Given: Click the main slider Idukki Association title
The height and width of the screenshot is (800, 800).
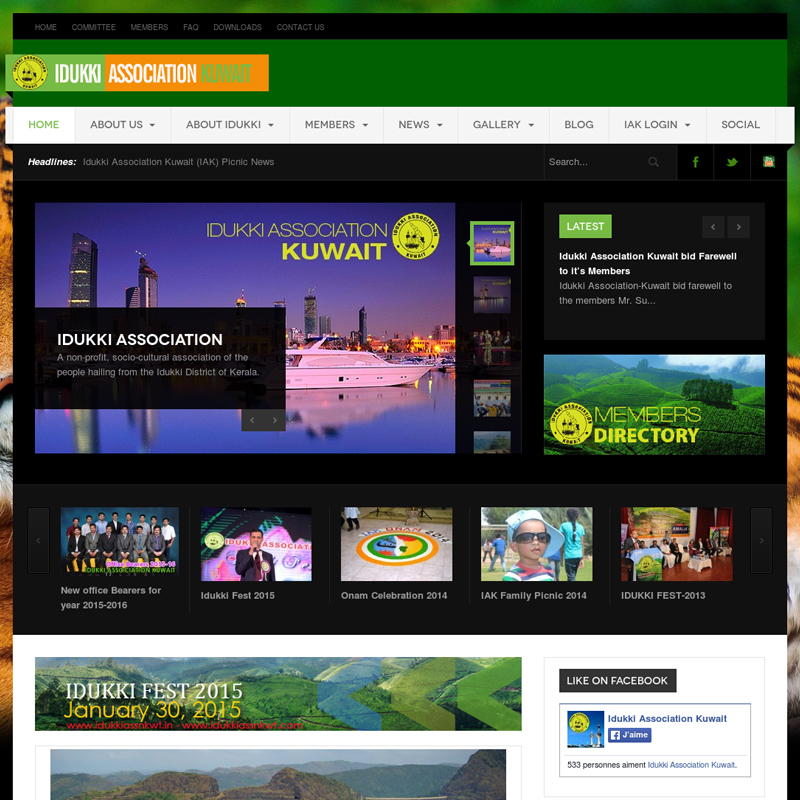Looking at the screenshot, I should [x=140, y=339].
